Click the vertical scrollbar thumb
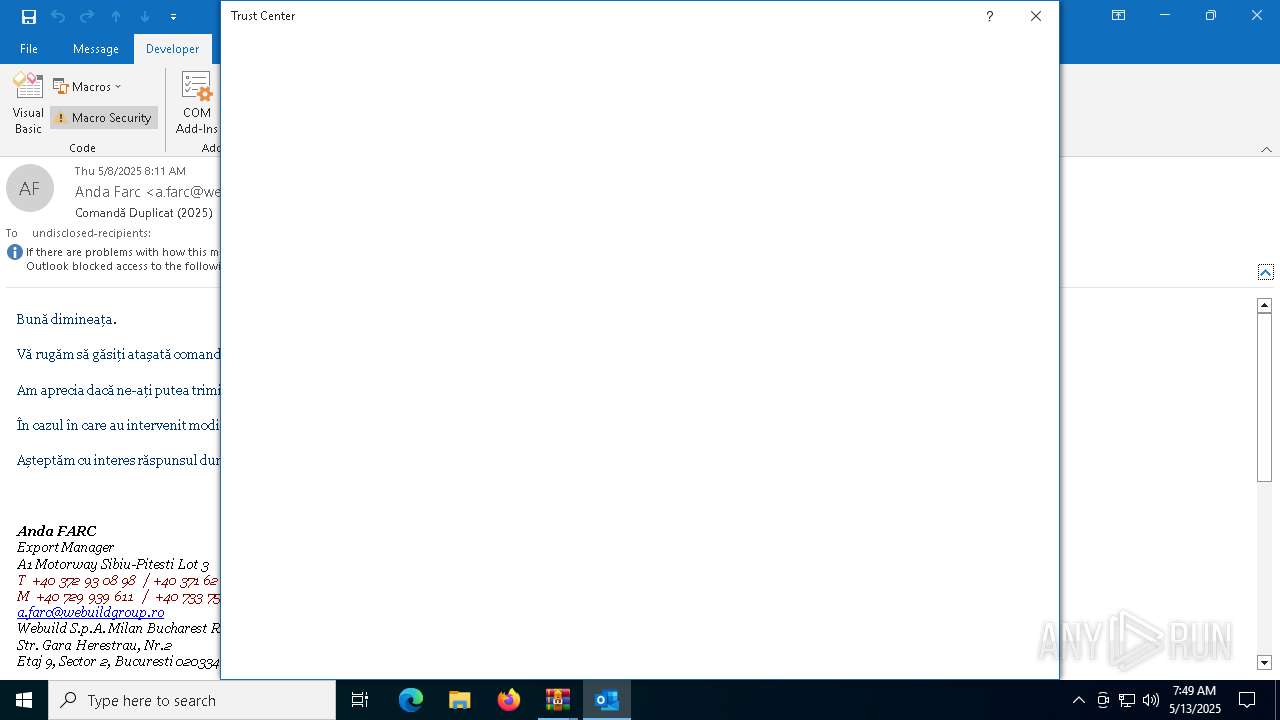Screen dimensions: 1280x720 (x=1264, y=397)
